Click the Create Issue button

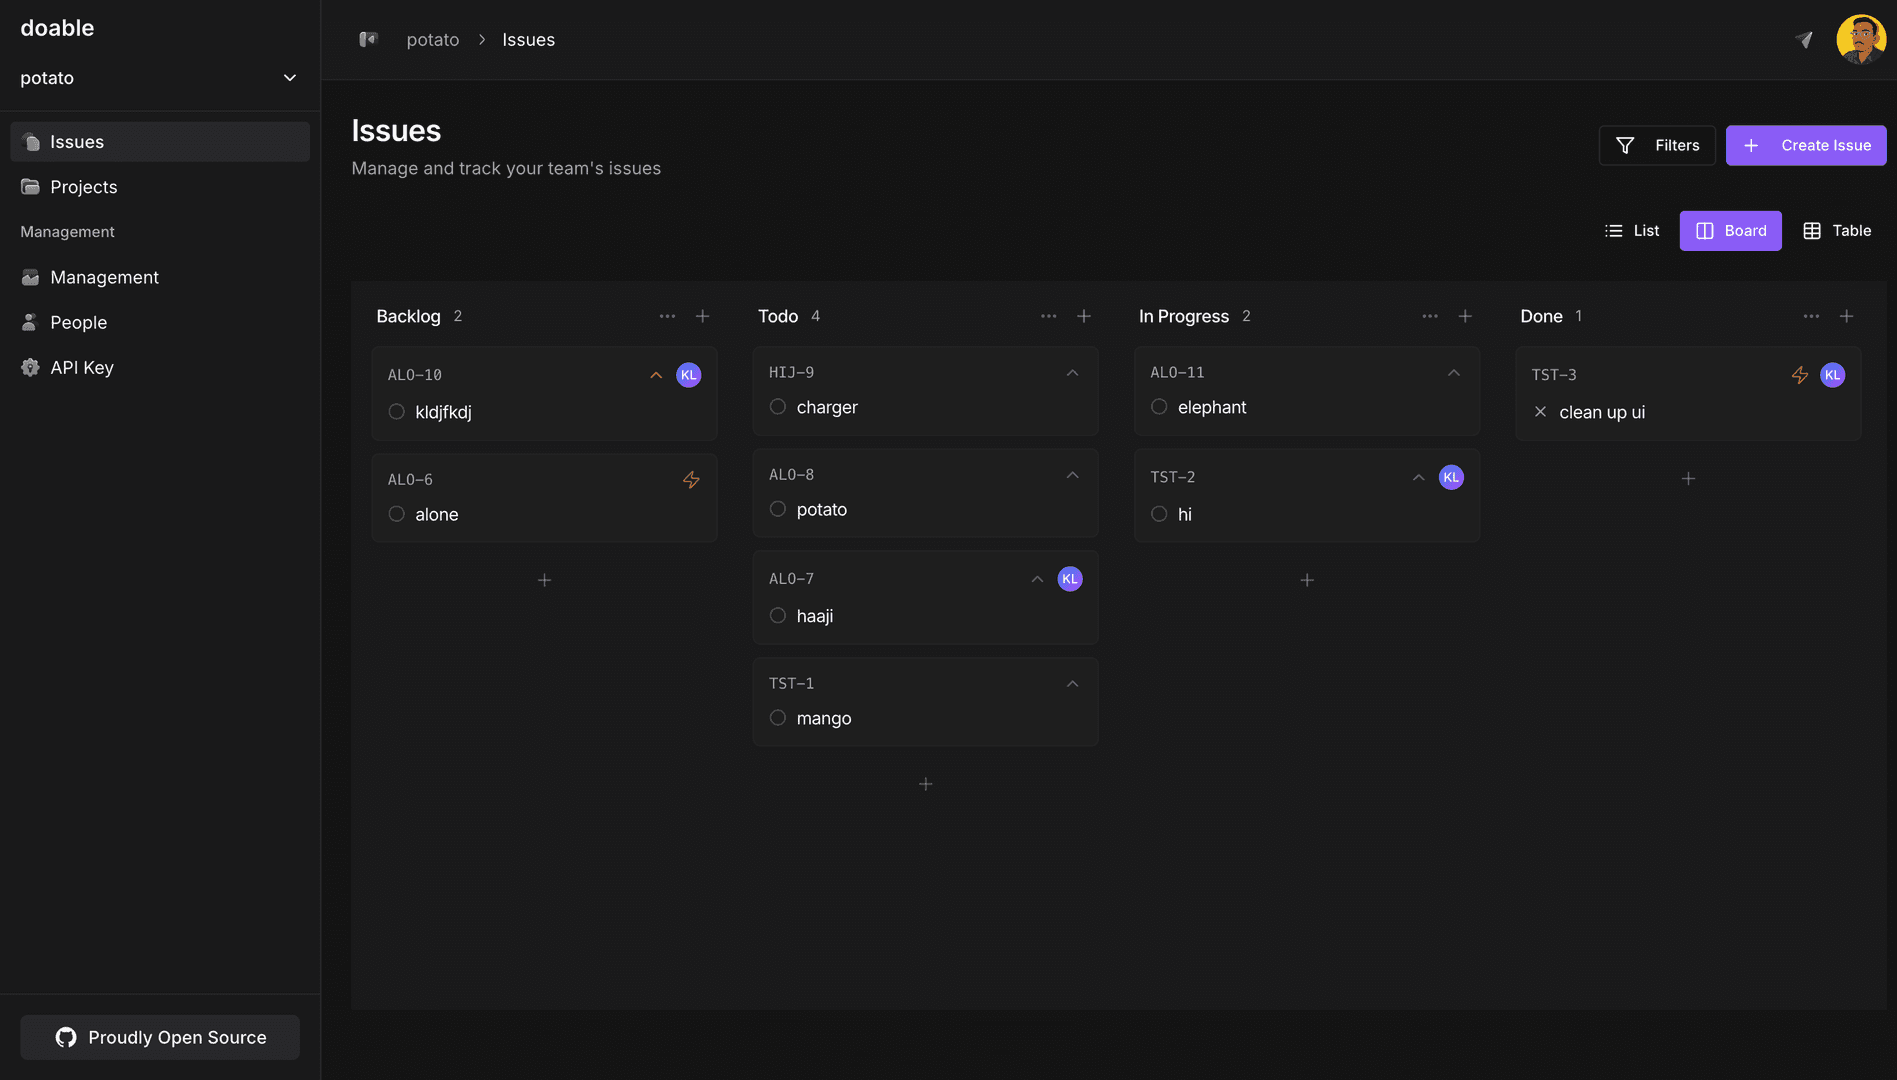1806,145
